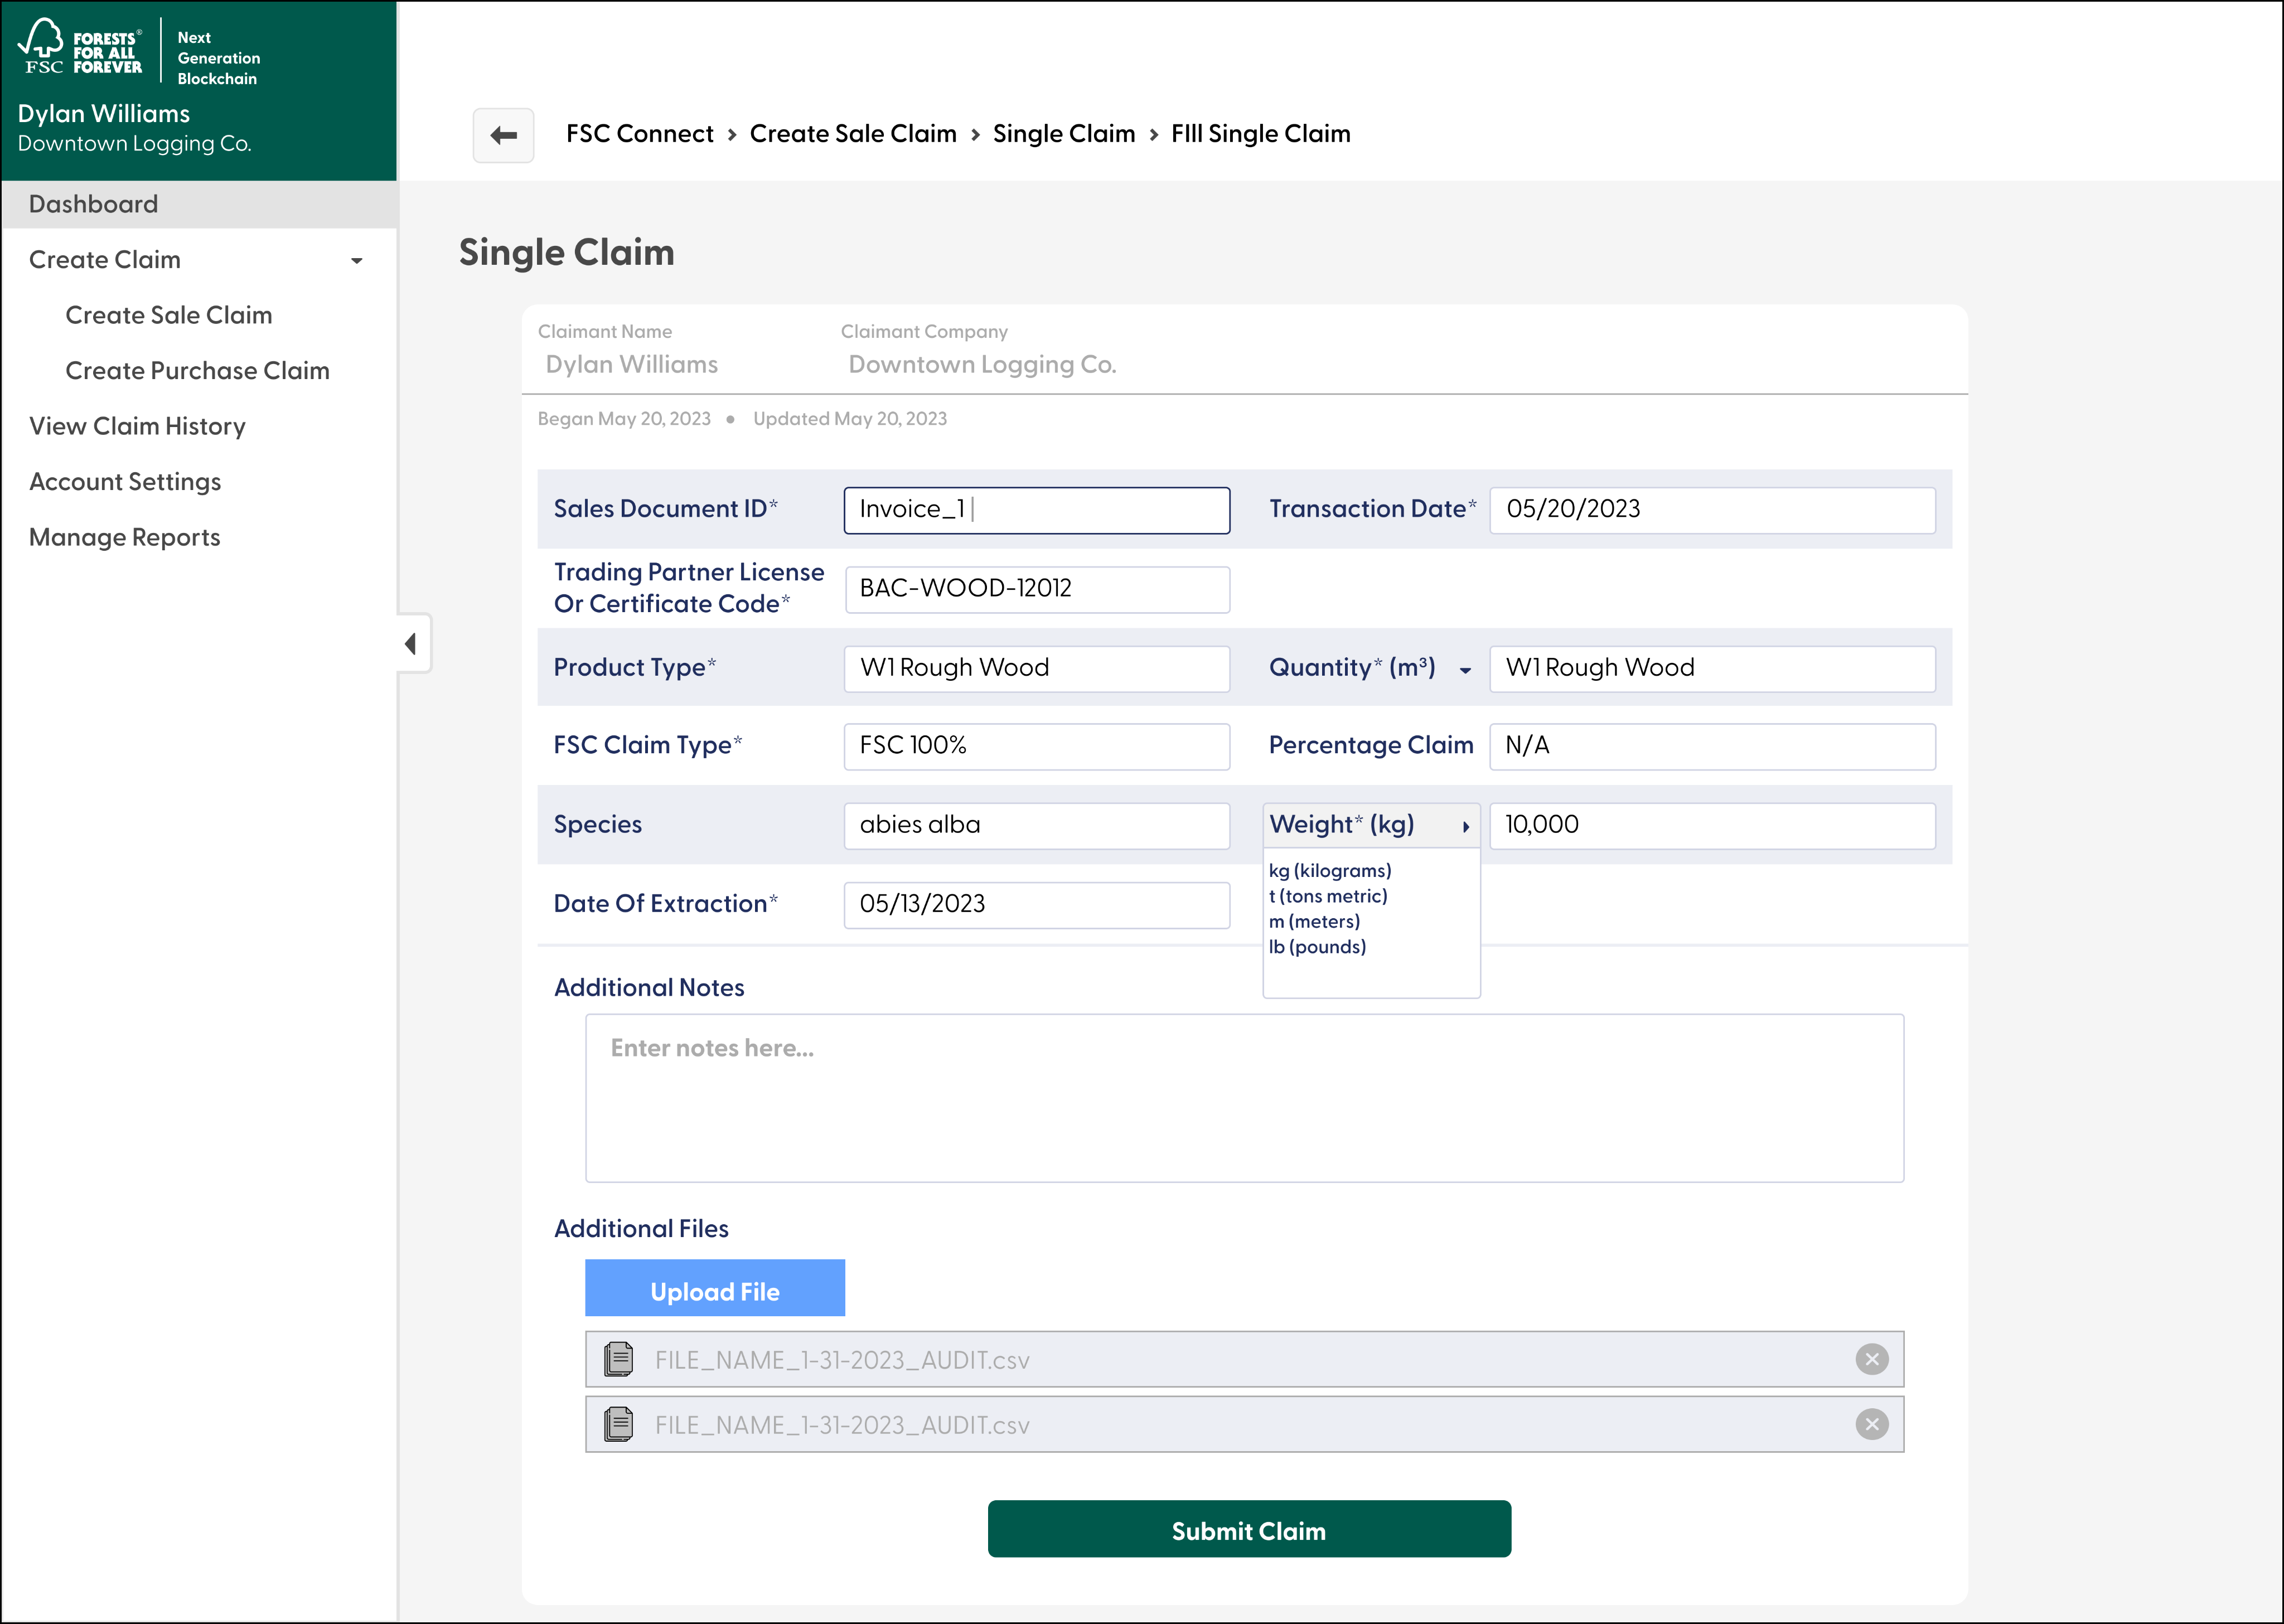
Task: Click the Species input field
Action: pos(1036,826)
